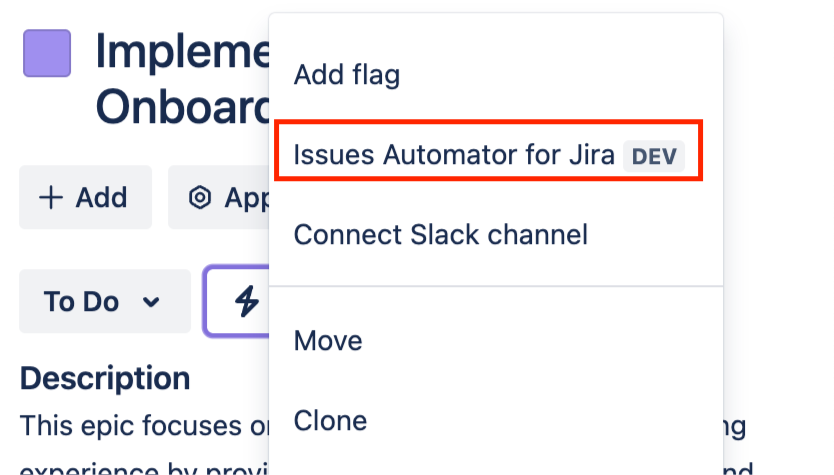The width and height of the screenshot is (834, 475).
Task: Click the lightning bolt automation icon
Action: pyautogui.click(x=246, y=300)
